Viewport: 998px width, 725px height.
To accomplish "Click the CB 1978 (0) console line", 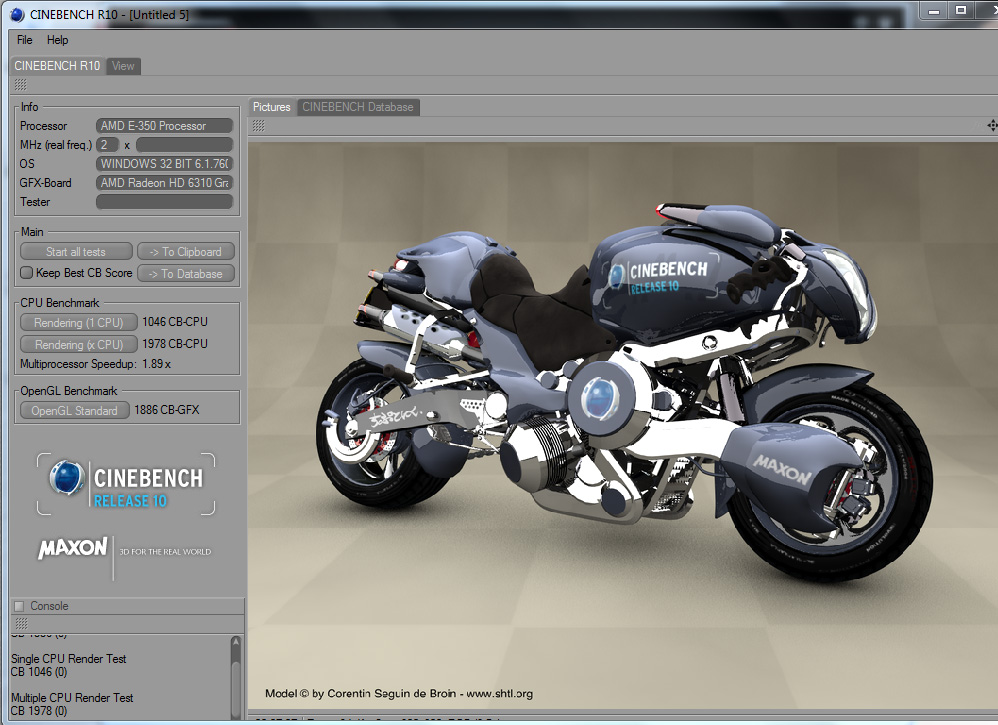I will coord(39,711).
